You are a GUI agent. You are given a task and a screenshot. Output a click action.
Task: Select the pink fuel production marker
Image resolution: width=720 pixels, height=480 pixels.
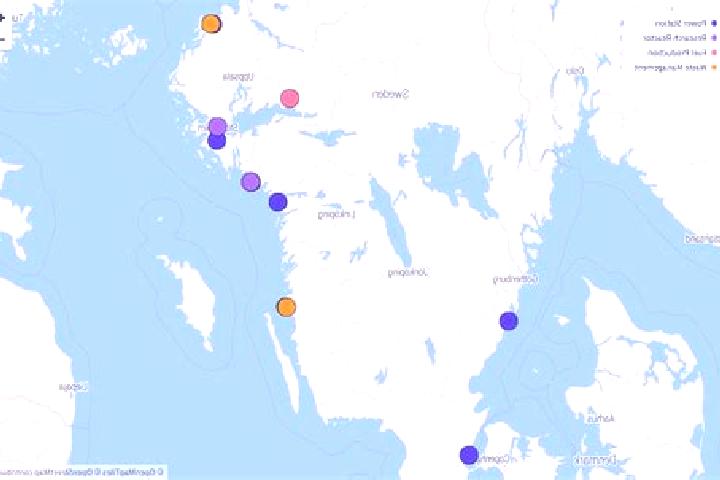(290, 98)
